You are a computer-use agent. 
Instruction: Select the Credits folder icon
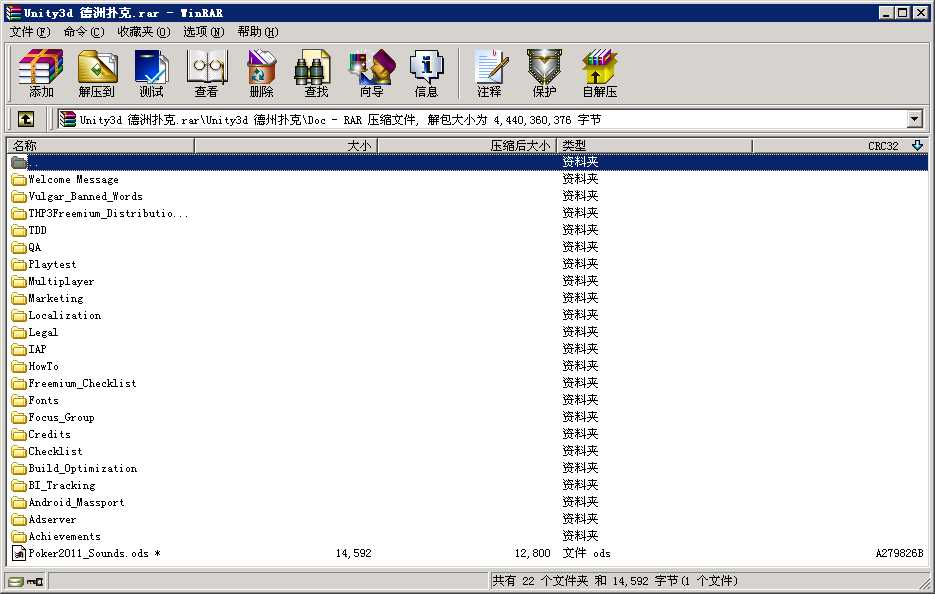(x=19, y=434)
